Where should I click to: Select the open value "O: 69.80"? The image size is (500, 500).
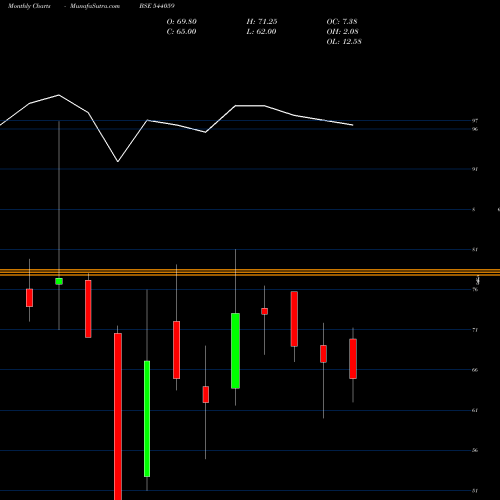click(182, 22)
